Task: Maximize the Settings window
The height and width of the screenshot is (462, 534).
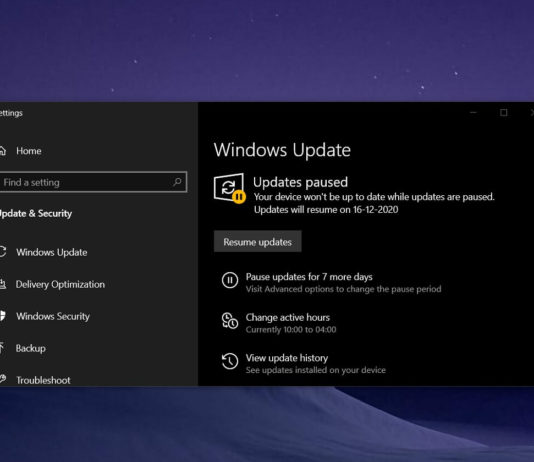Action: (x=504, y=113)
